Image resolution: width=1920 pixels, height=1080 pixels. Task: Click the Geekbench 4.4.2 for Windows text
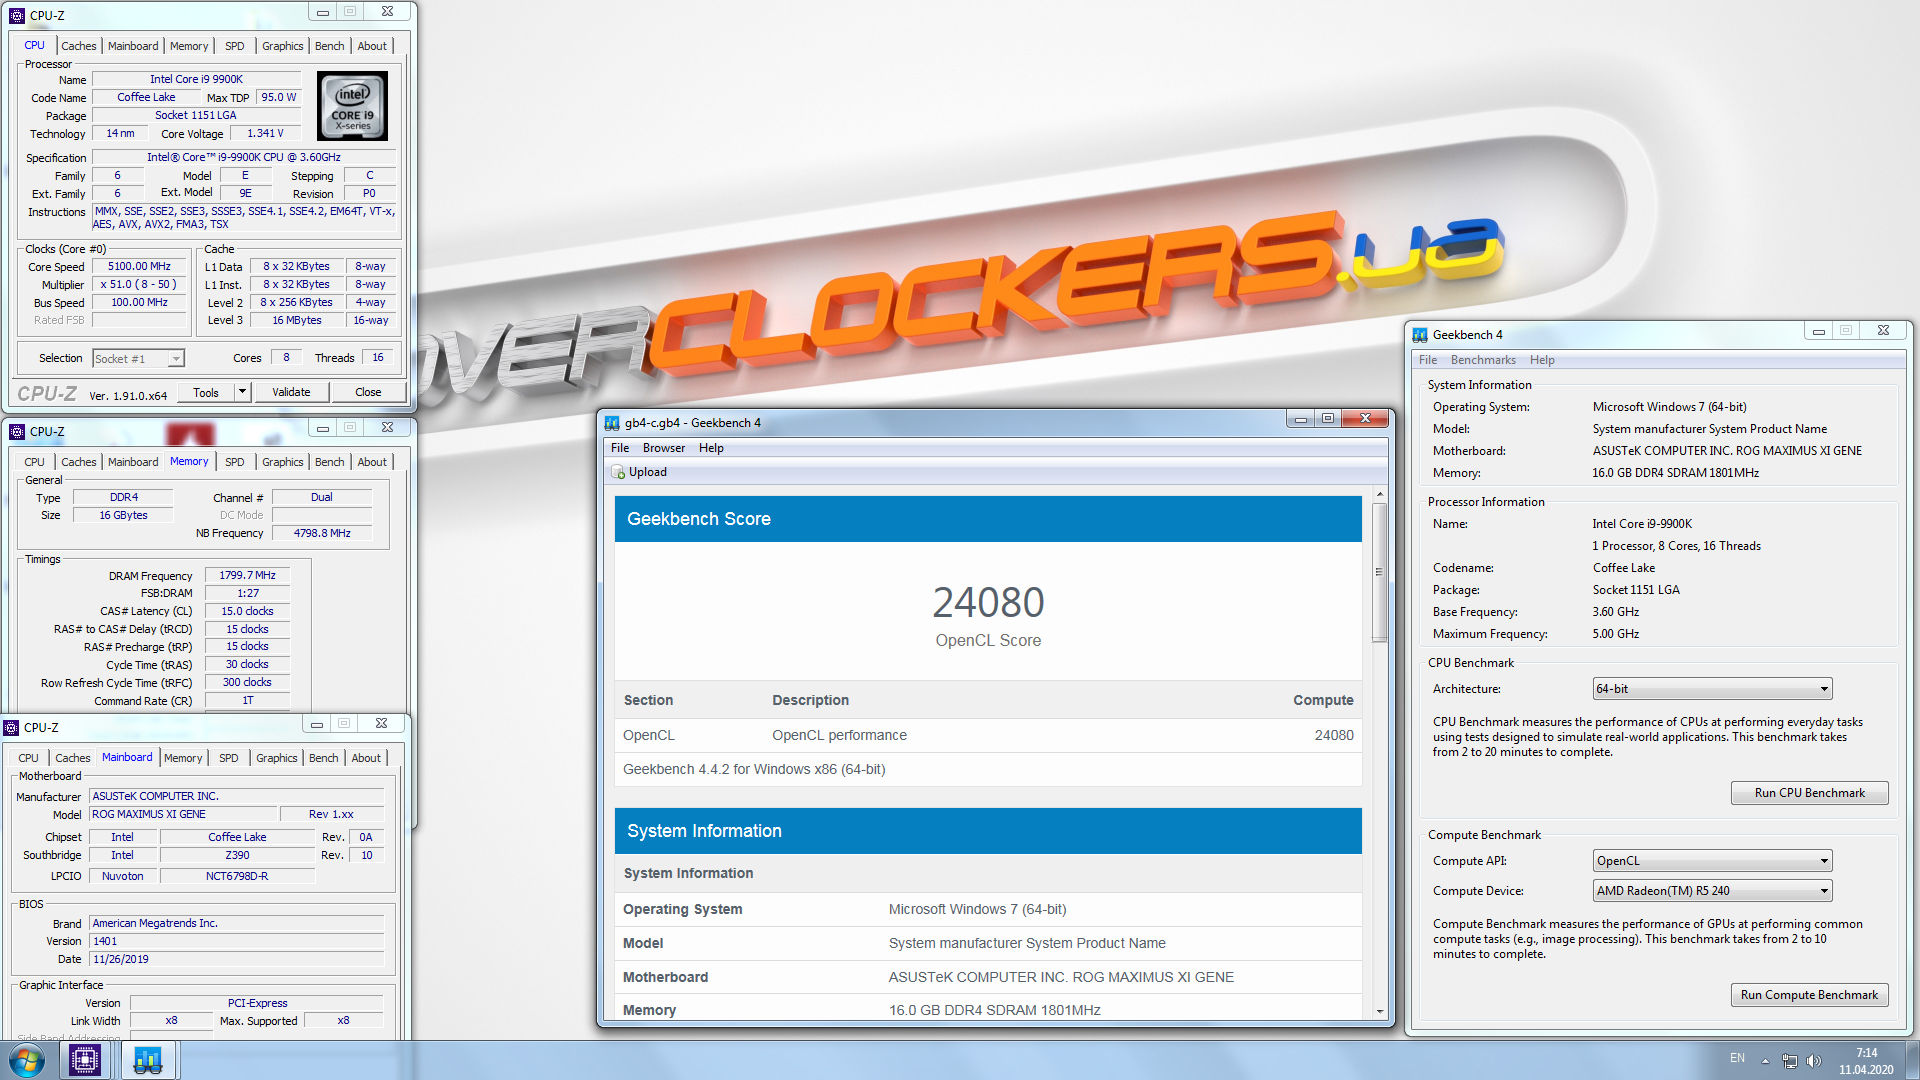[754, 769]
